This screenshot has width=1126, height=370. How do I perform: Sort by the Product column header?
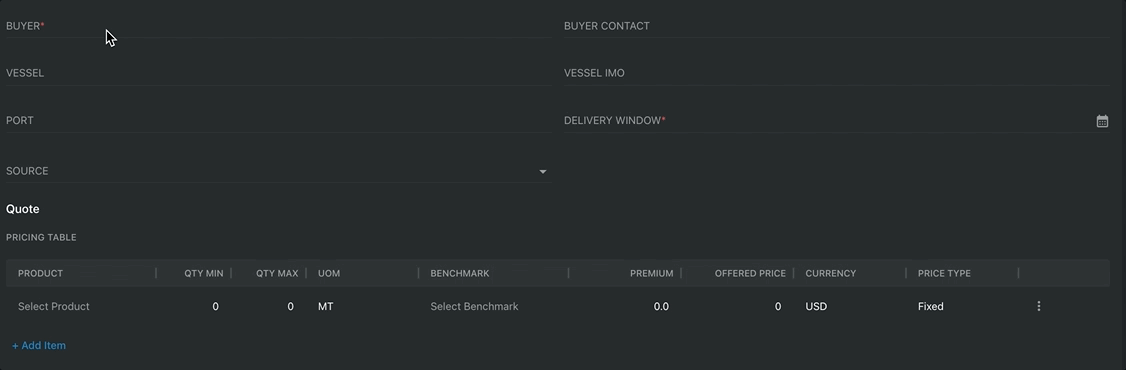click(x=40, y=274)
